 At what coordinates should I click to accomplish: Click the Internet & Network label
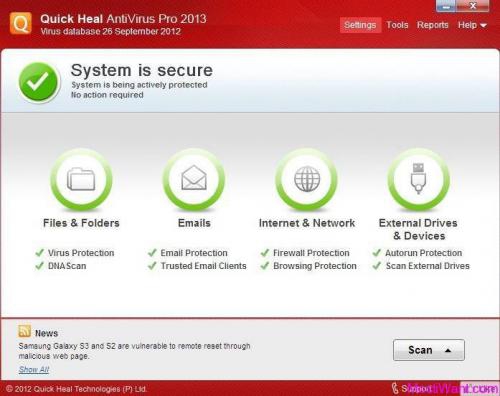pyautogui.click(x=307, y=223)
